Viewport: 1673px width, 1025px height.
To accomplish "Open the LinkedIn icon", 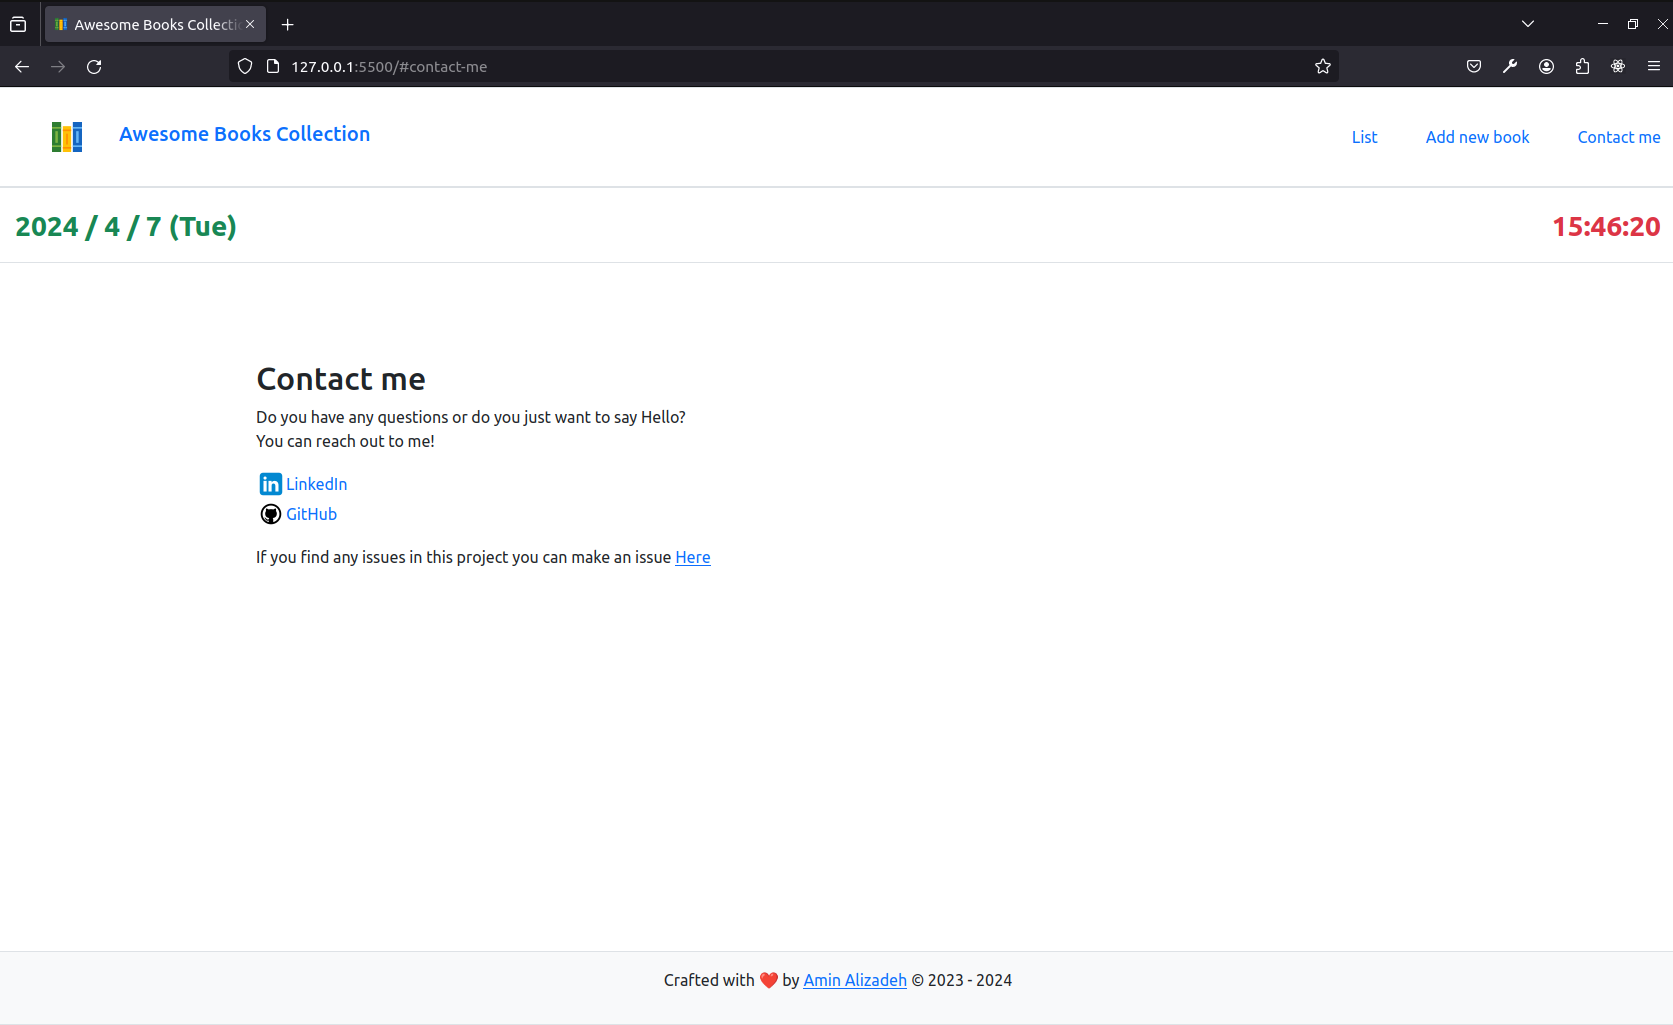I will pyautogui.click(x=271, y=484).
